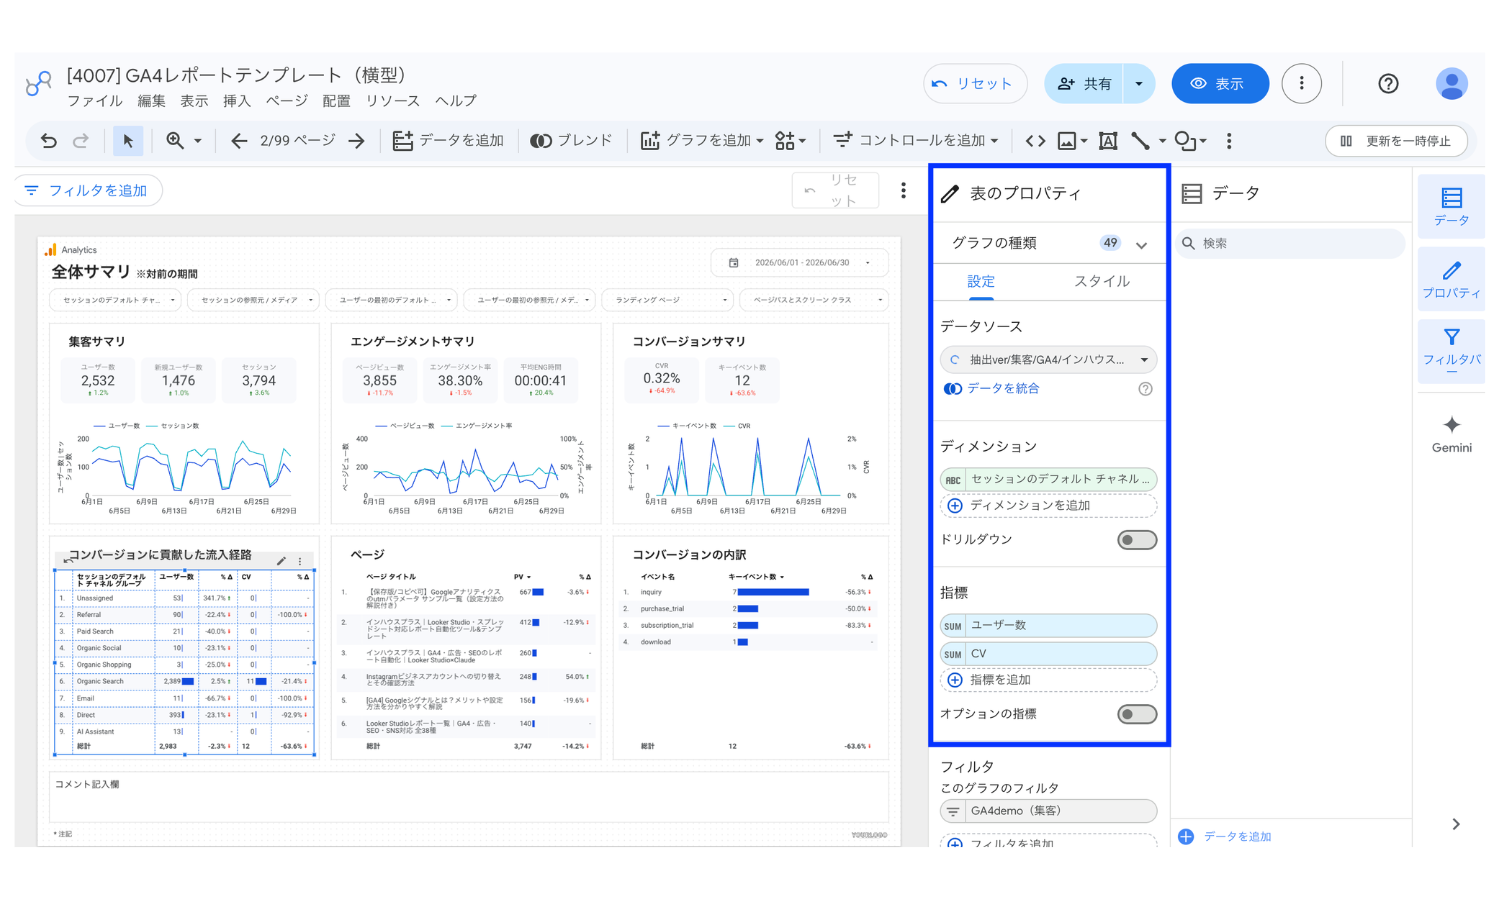The image size is (1500, 900).
Task: Activate the selection pointer tool
Action: pyautogui.click(x=128, y=141)
